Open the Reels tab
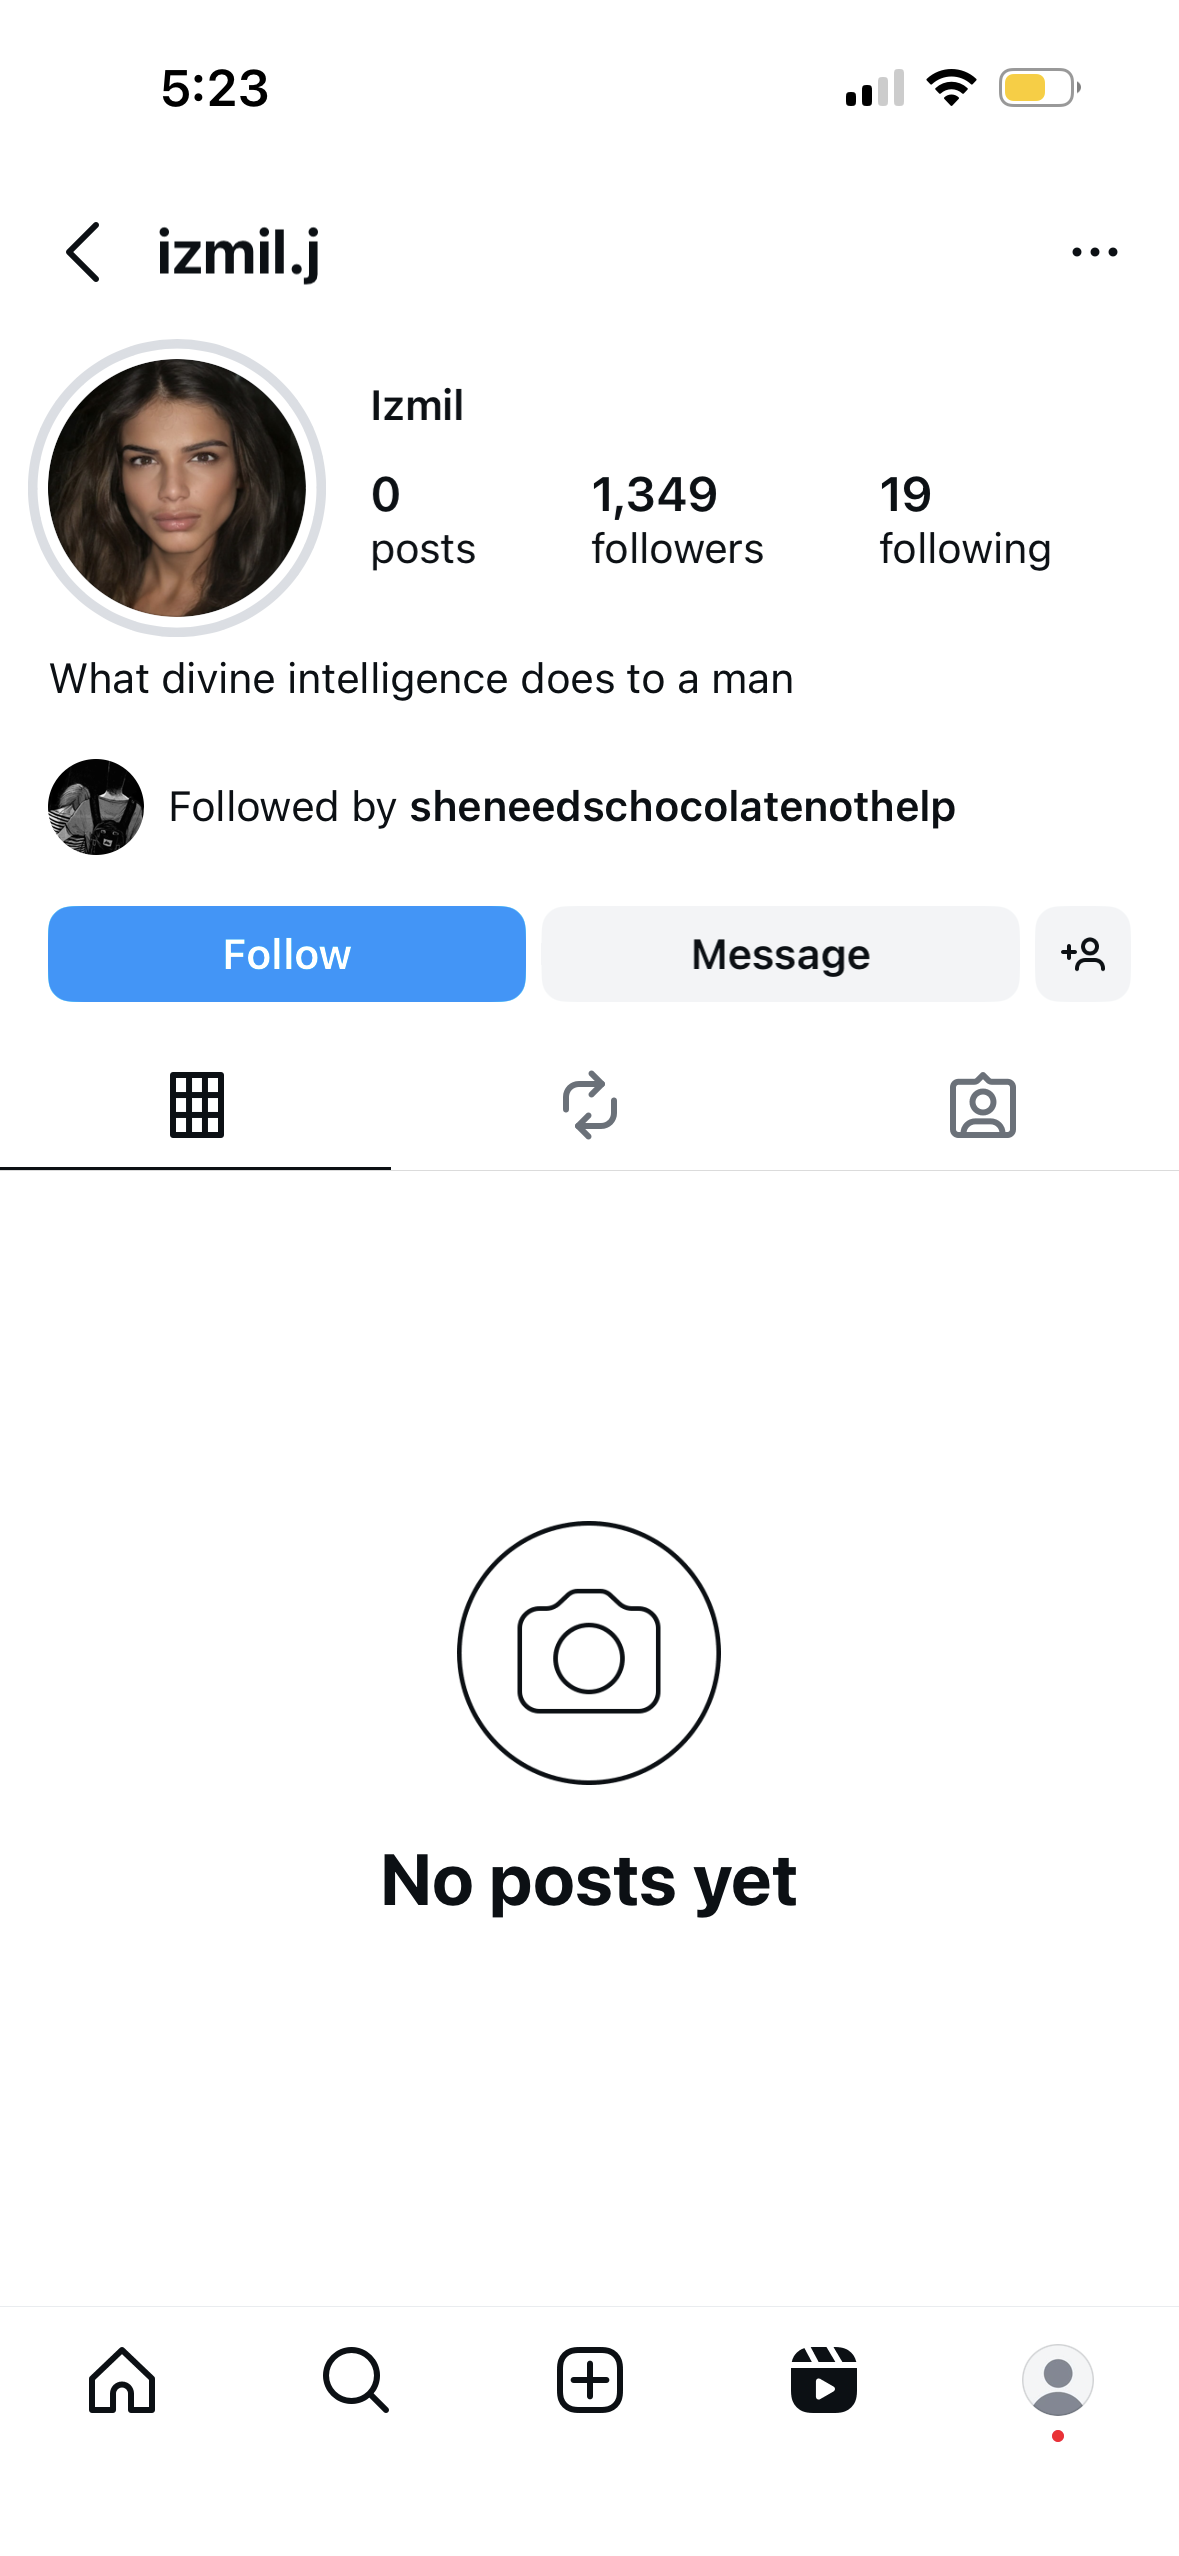 pos(824,2380)
